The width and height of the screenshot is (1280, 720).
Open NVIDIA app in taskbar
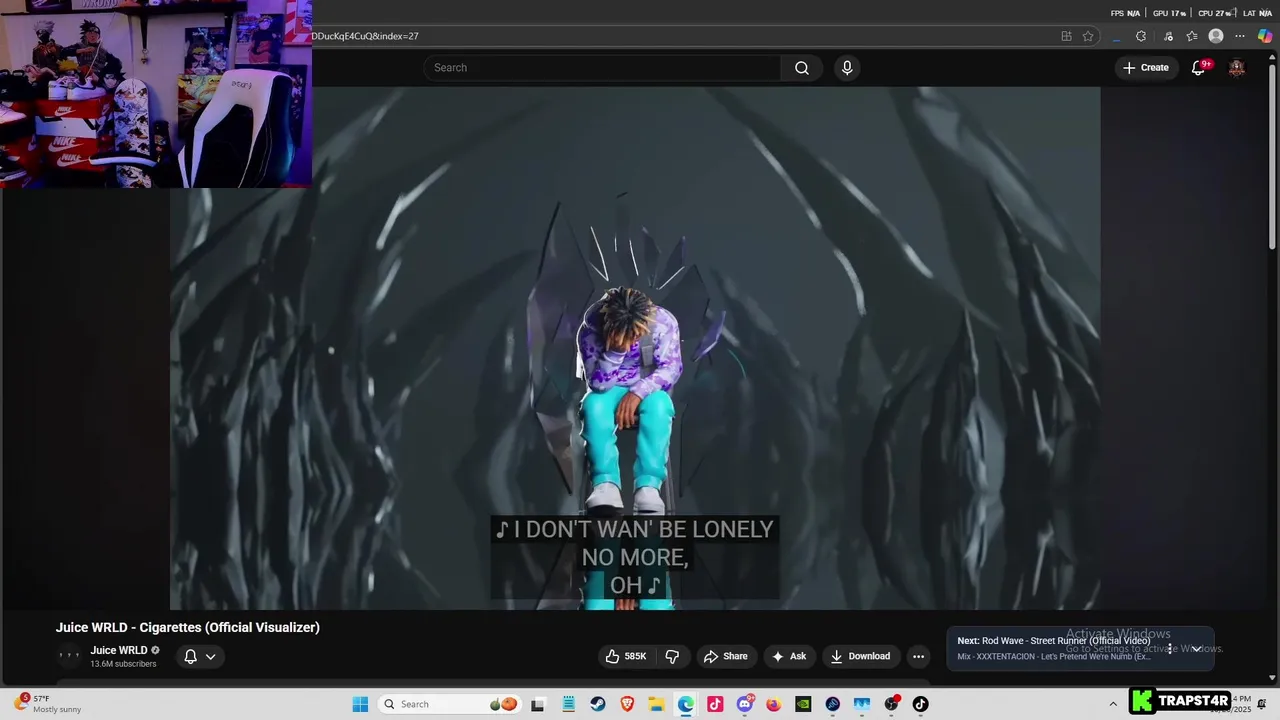click(x=803, y=704)
